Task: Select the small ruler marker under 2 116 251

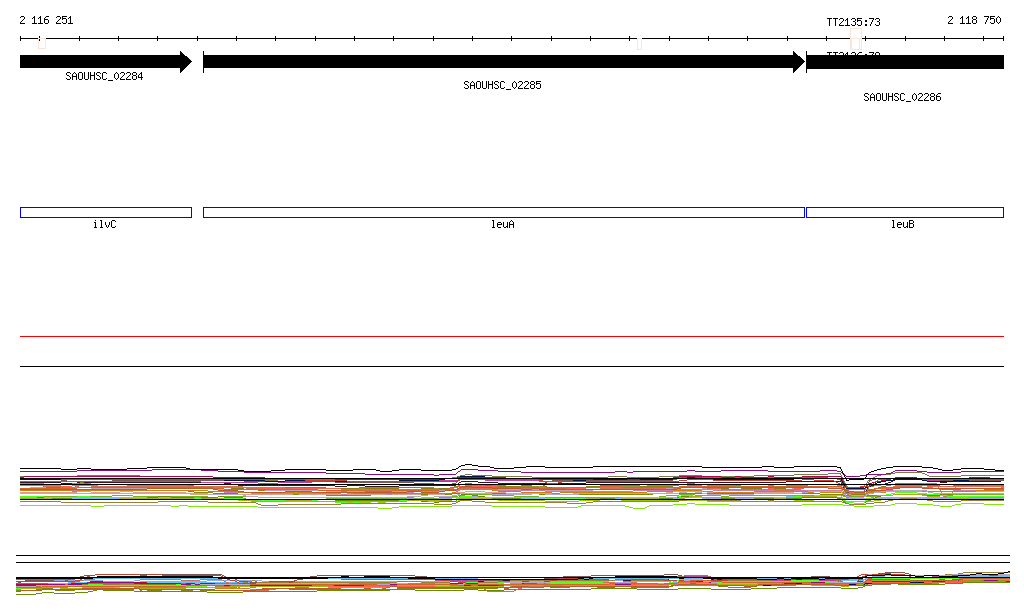Action: point(42,42)
